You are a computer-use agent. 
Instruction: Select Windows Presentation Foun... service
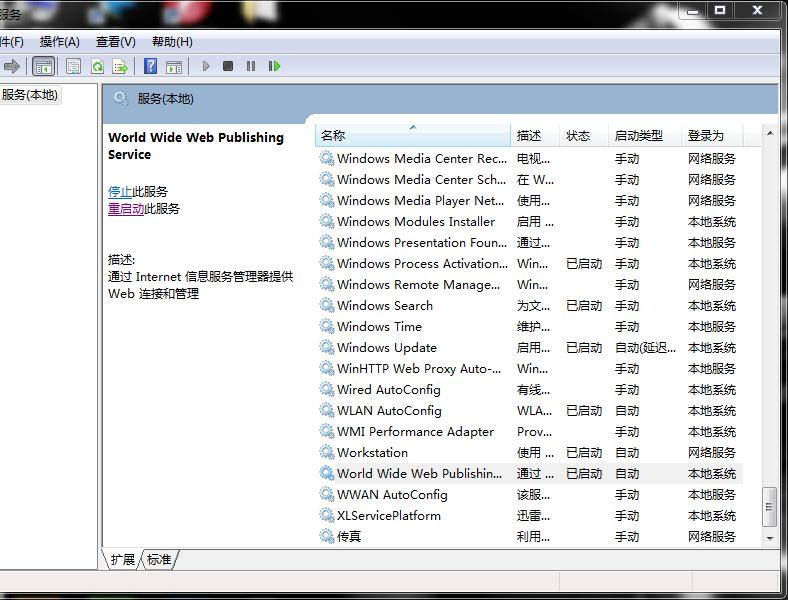tap(422, 242)
